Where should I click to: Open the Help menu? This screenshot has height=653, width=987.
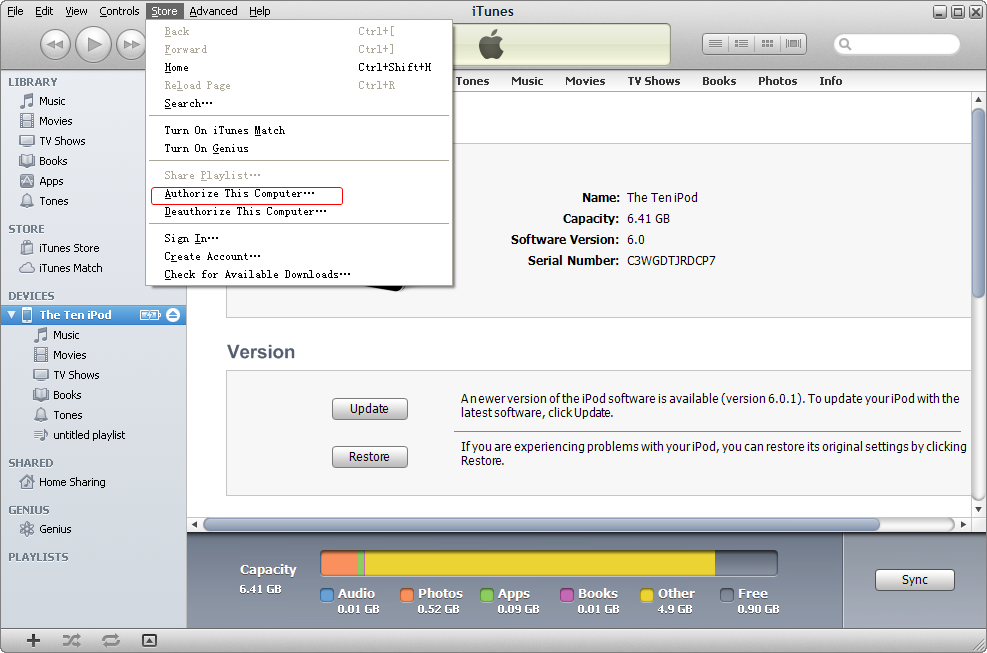(259, 11)
